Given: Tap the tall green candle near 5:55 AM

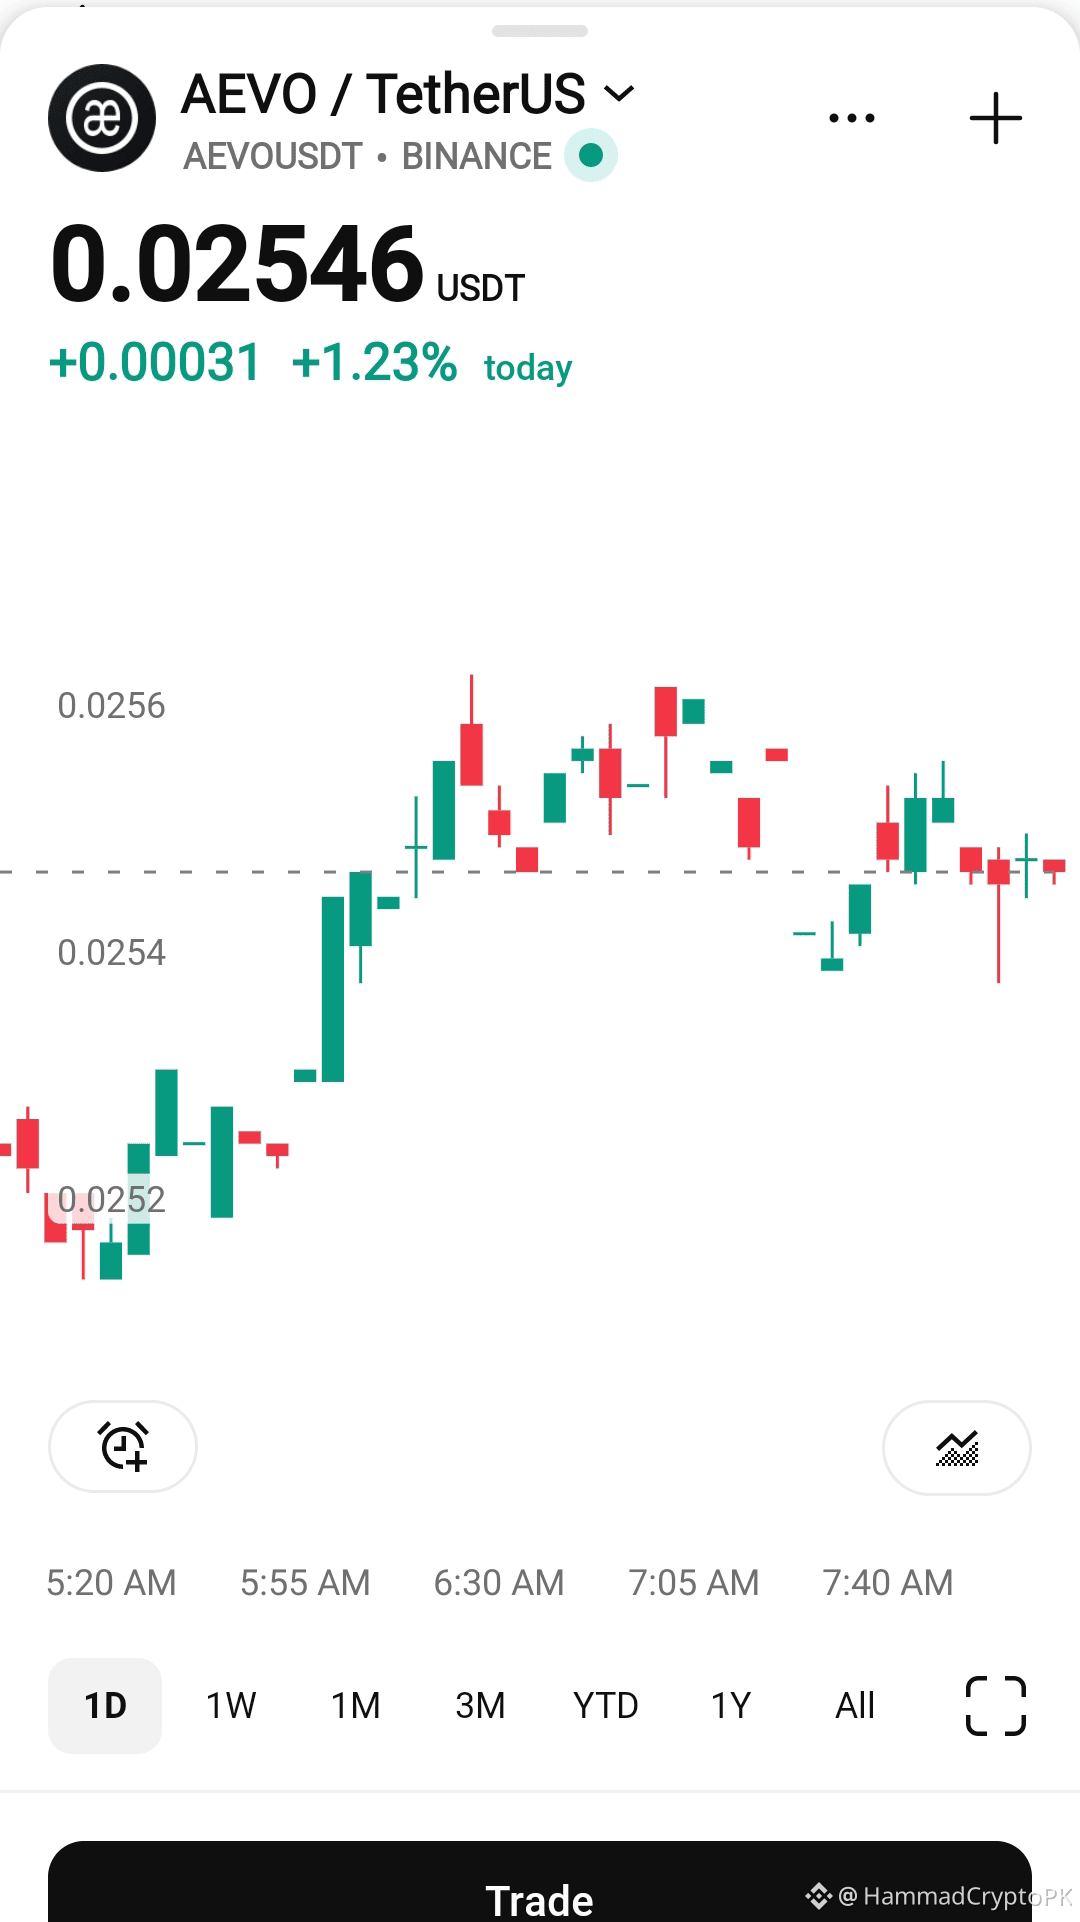Looking at the screenshot, I should [333, 989].
